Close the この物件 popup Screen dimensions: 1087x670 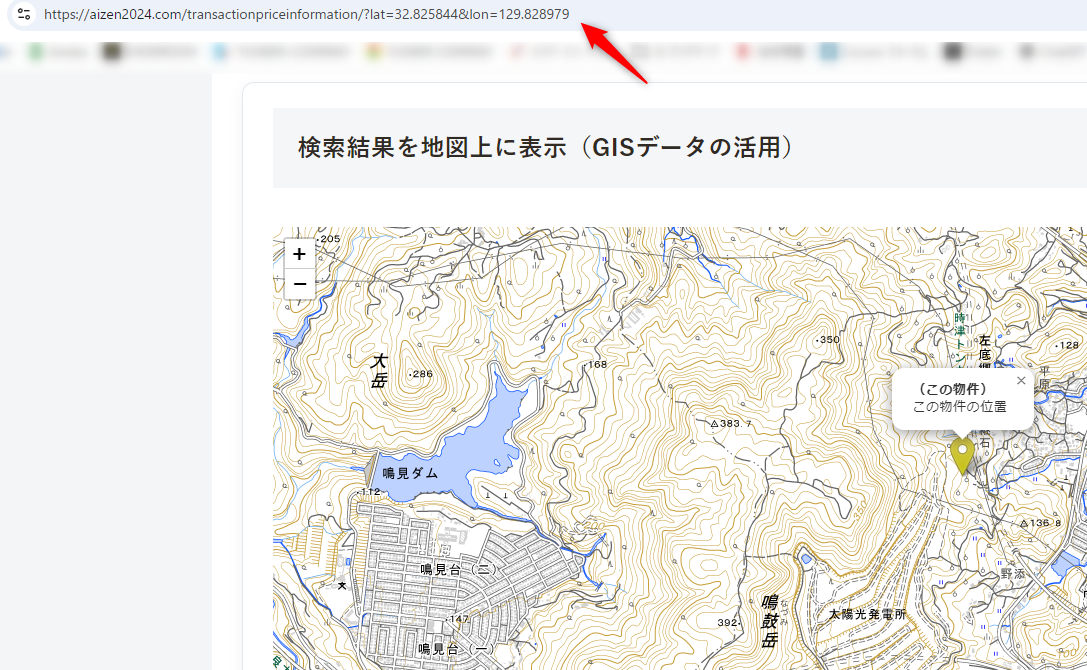(1021, 381)
